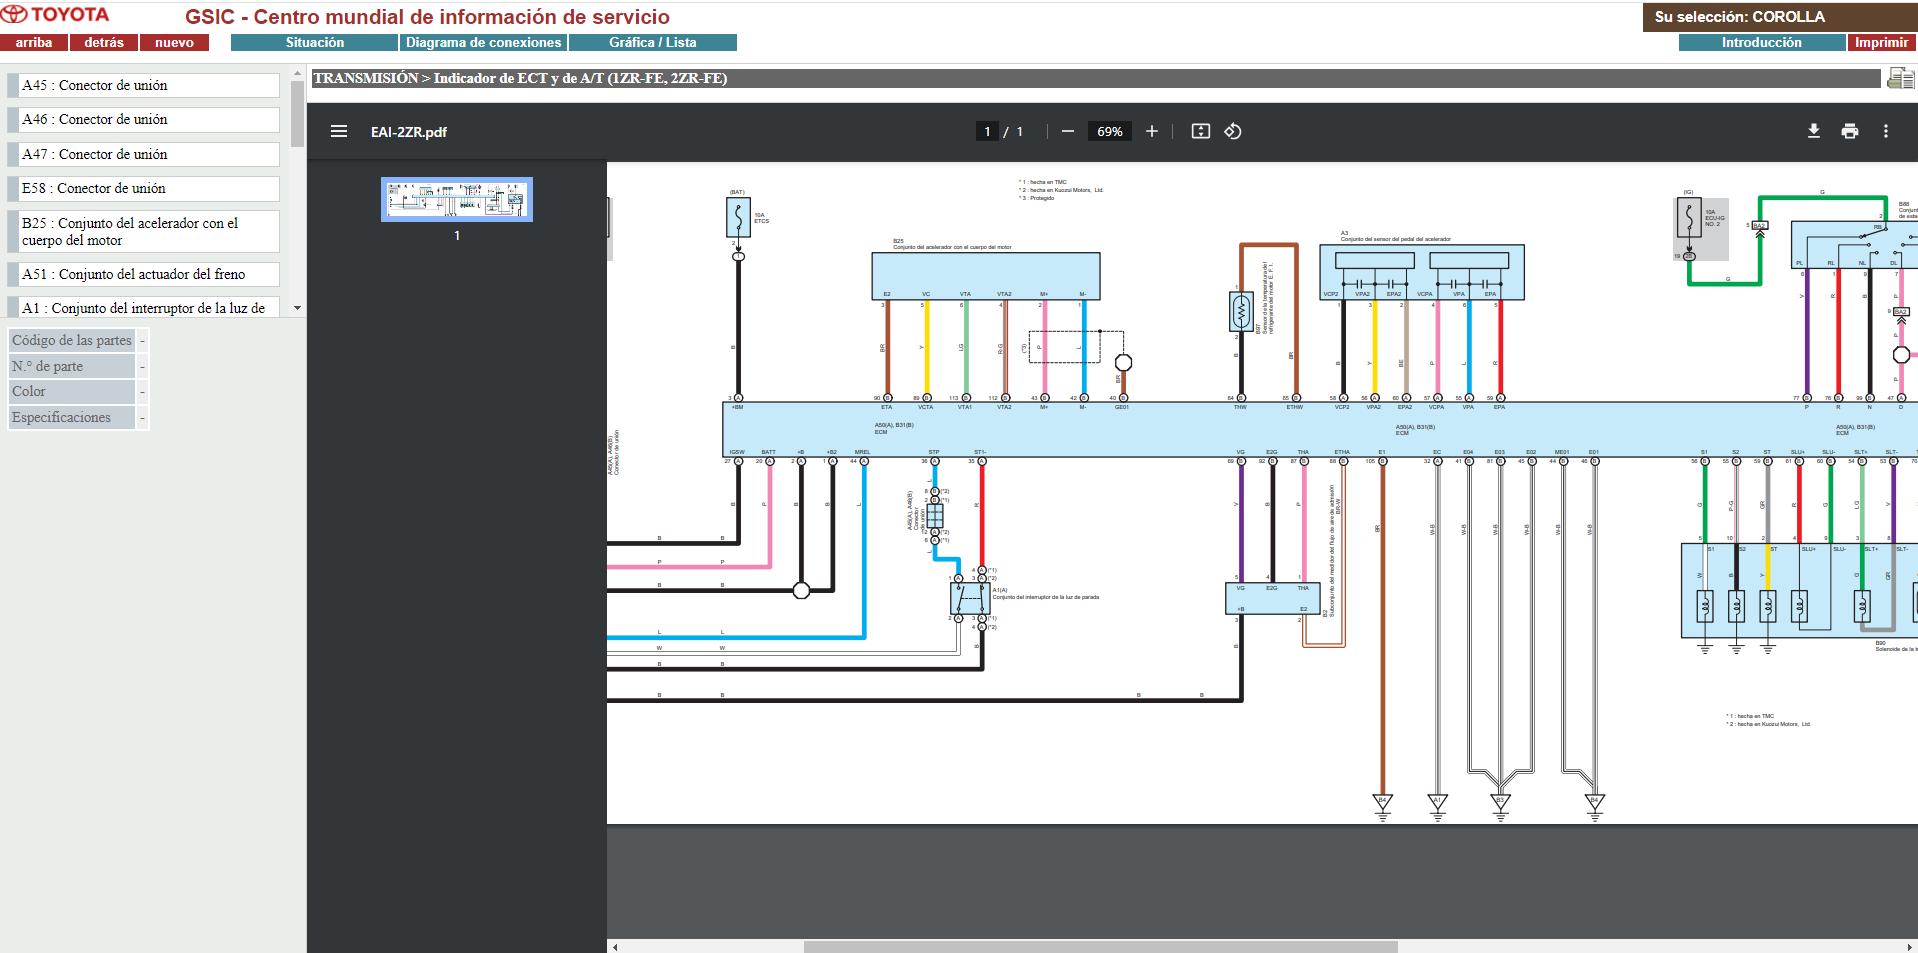Viewport: 1918px width, 953px height.
Task: Click the Color label row
Action: pyautogui.click(x=71, y=391)
